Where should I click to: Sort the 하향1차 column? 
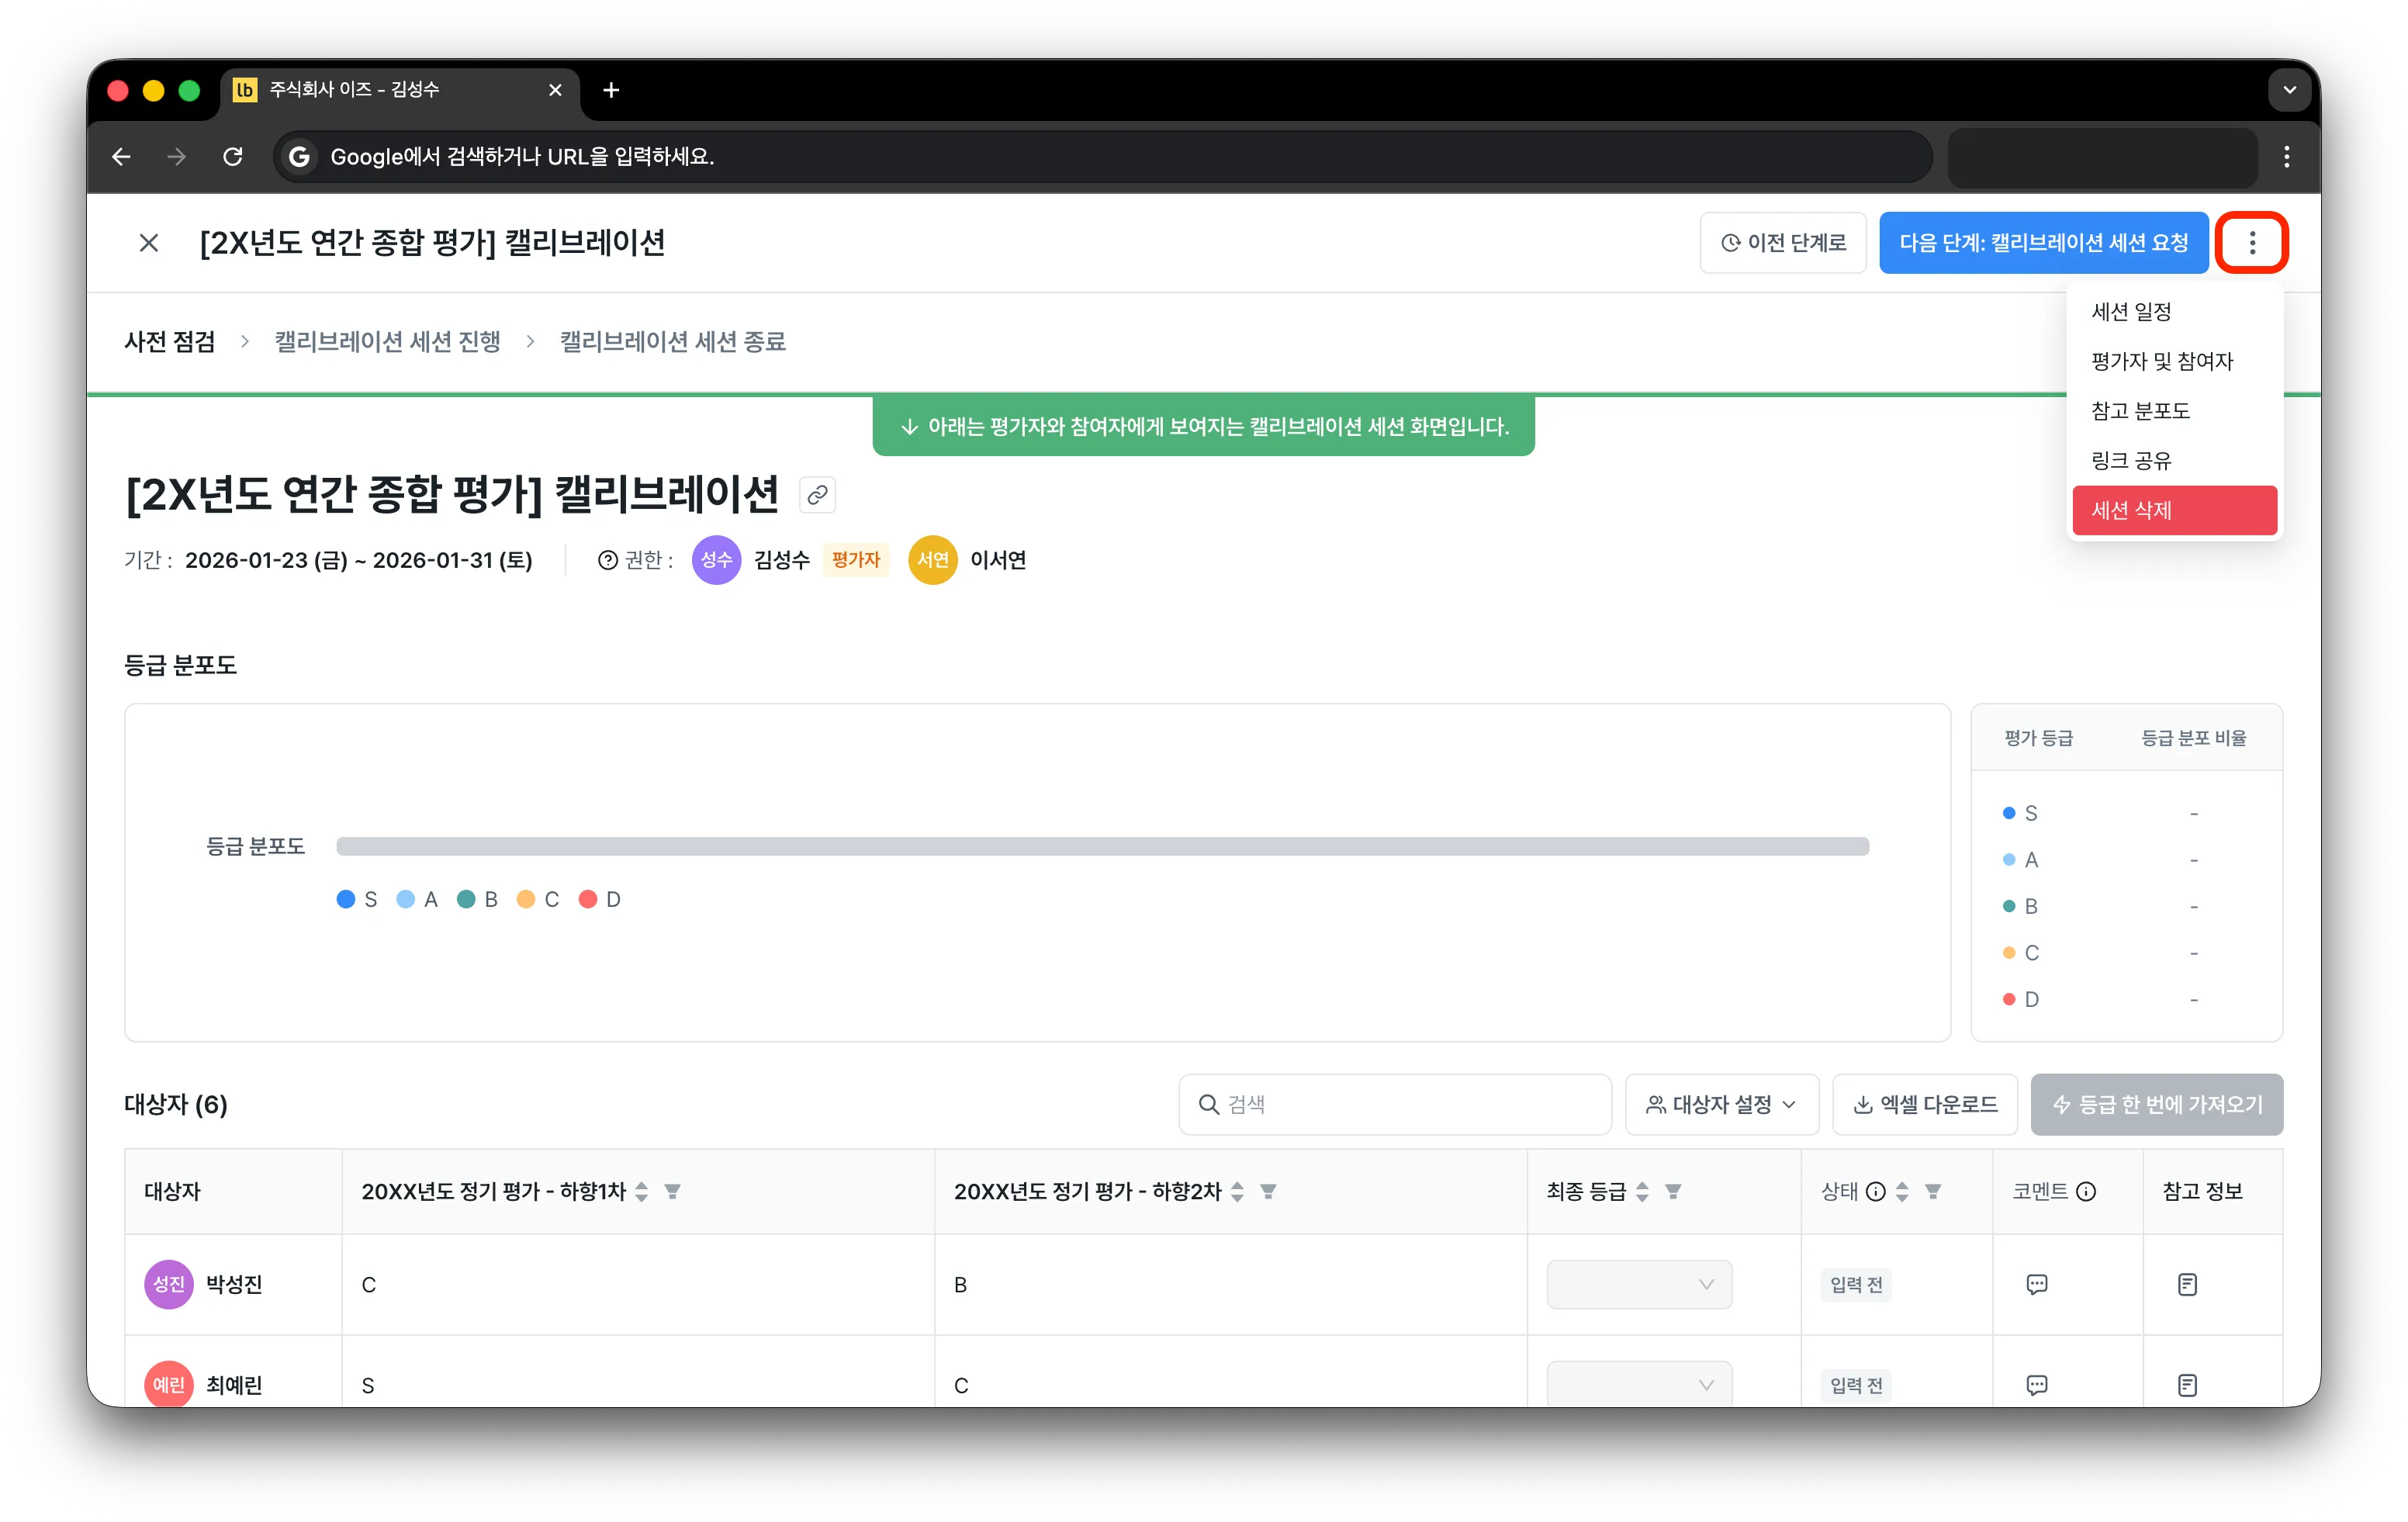(642, 1191)
